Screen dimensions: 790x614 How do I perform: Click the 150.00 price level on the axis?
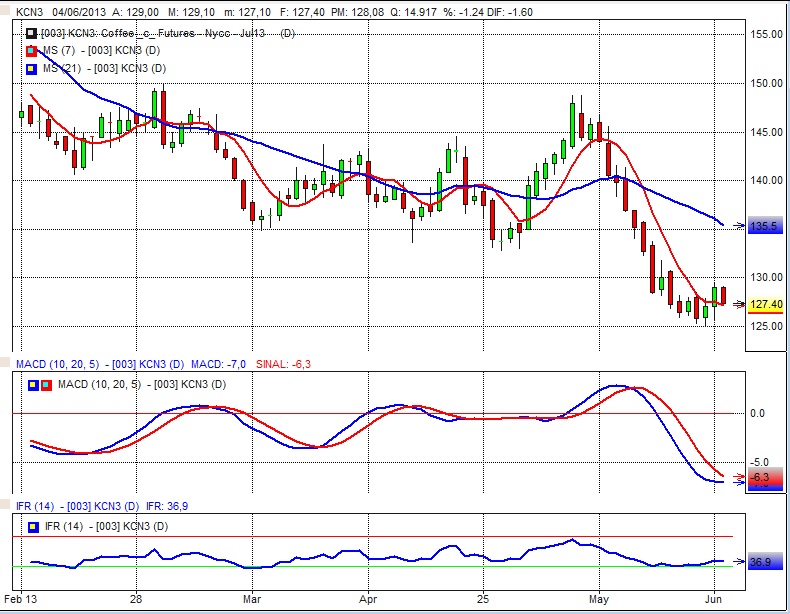pos(766,83)
